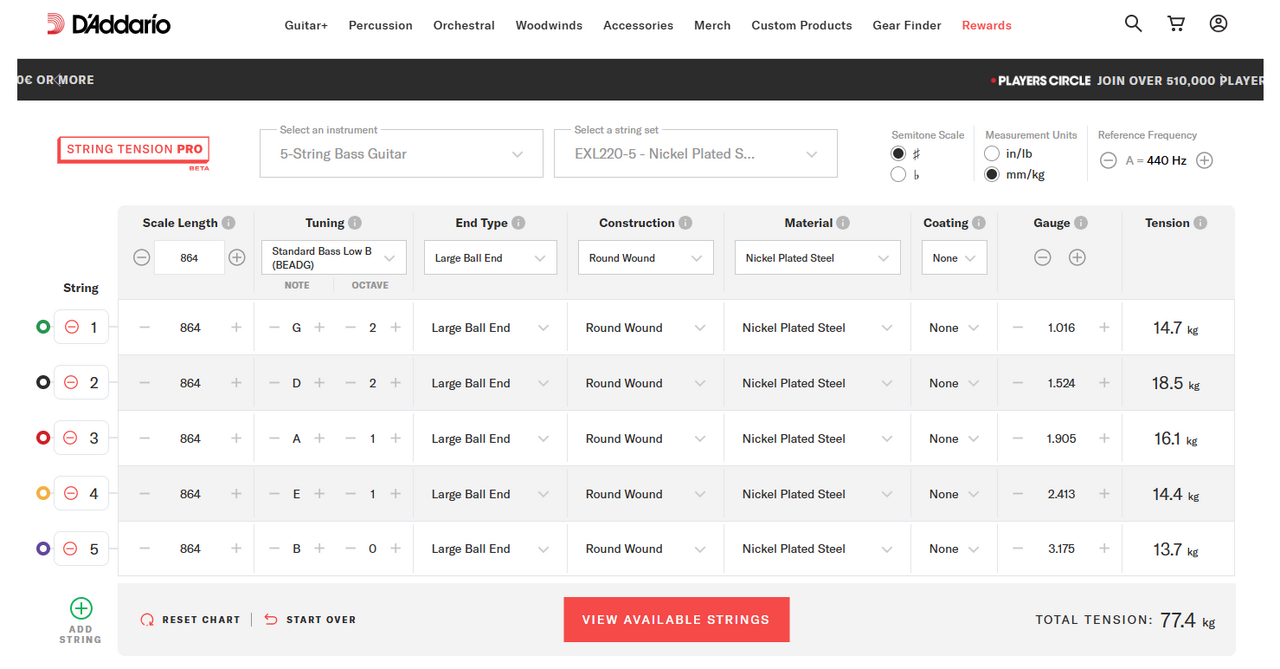
Task: Open header Coating dropdown
Action: (x=955, y=258)
